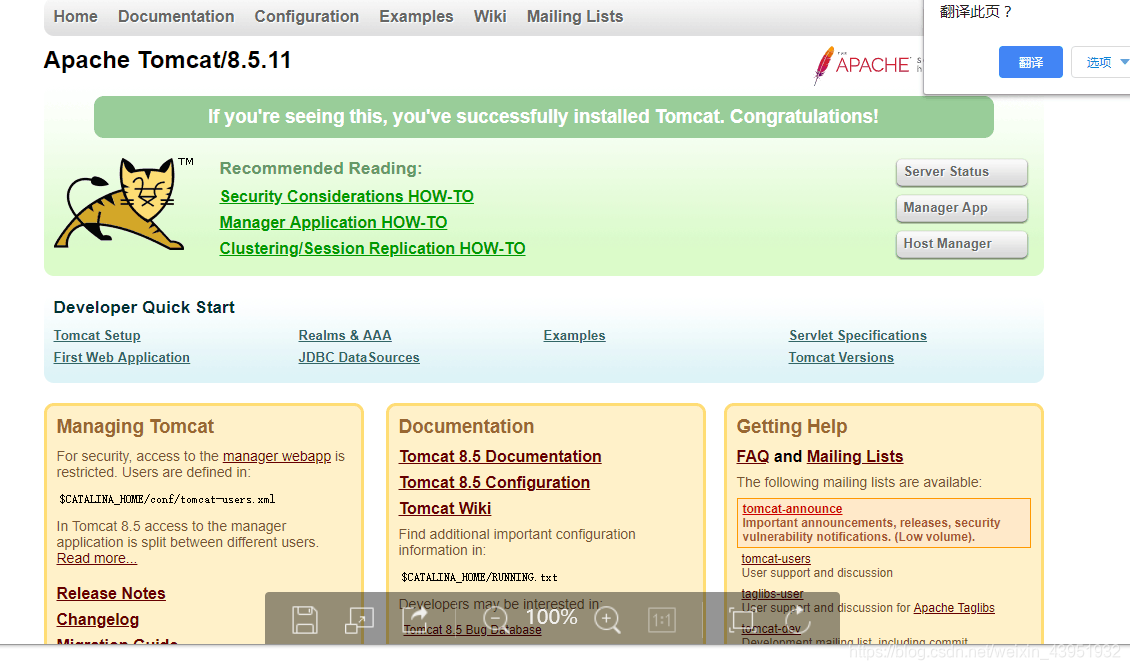Open the Tomcat Setup link
The width and height of the screenshot is (1130, 670).
pyautogui.click(x=97, y=336)
